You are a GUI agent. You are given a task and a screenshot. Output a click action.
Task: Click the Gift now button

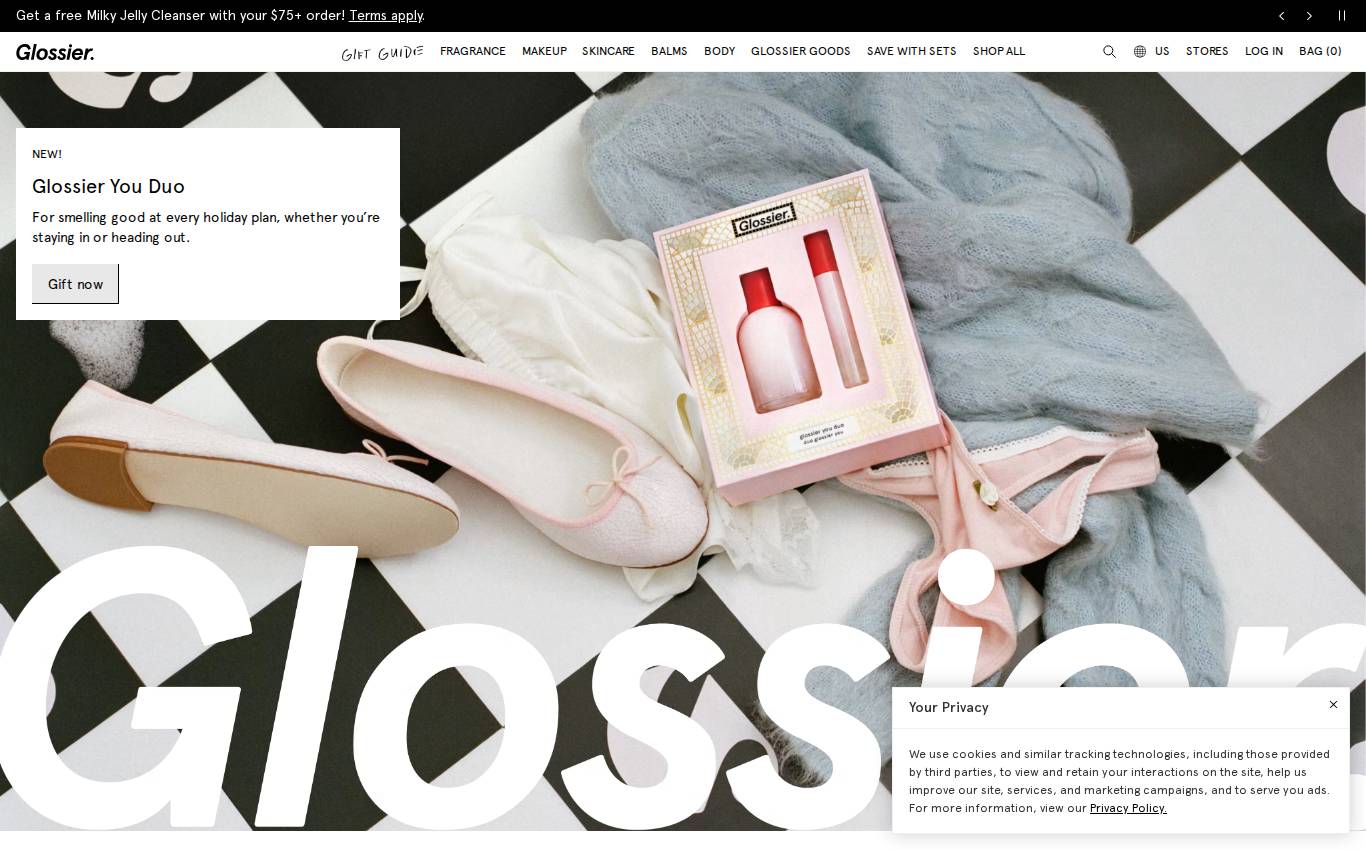(75, 284)
